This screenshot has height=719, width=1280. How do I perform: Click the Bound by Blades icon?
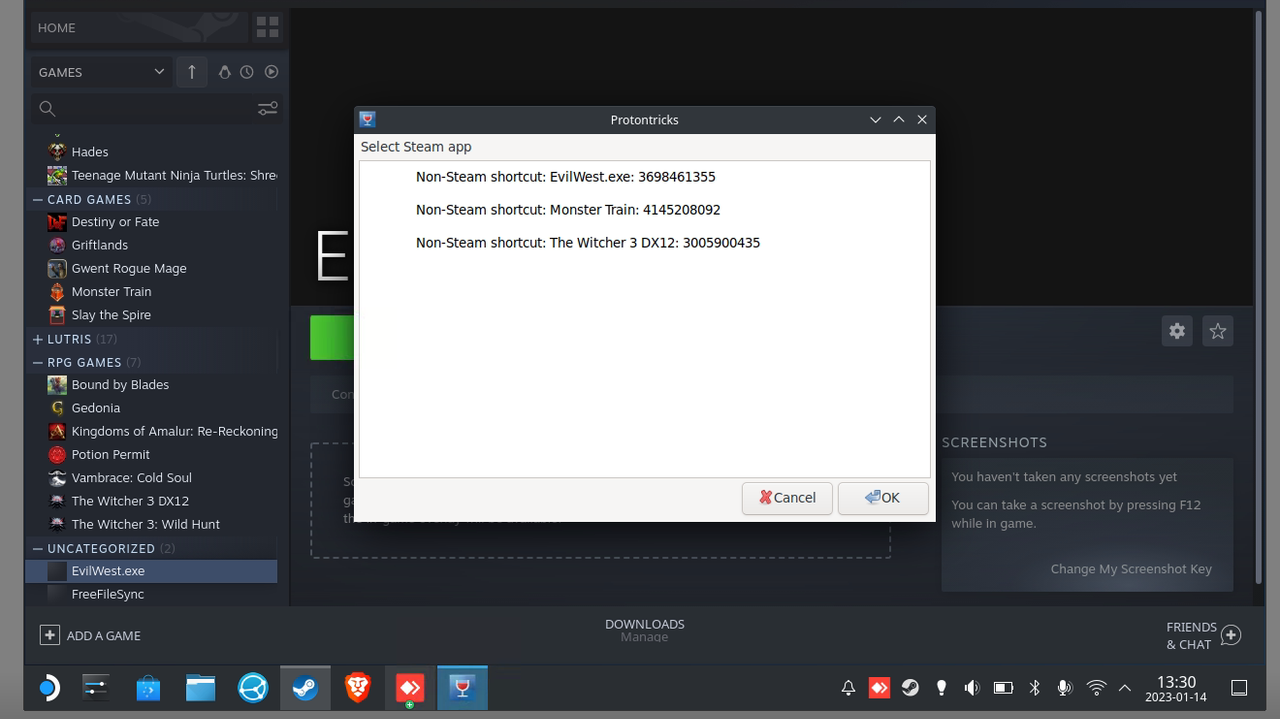57,385
